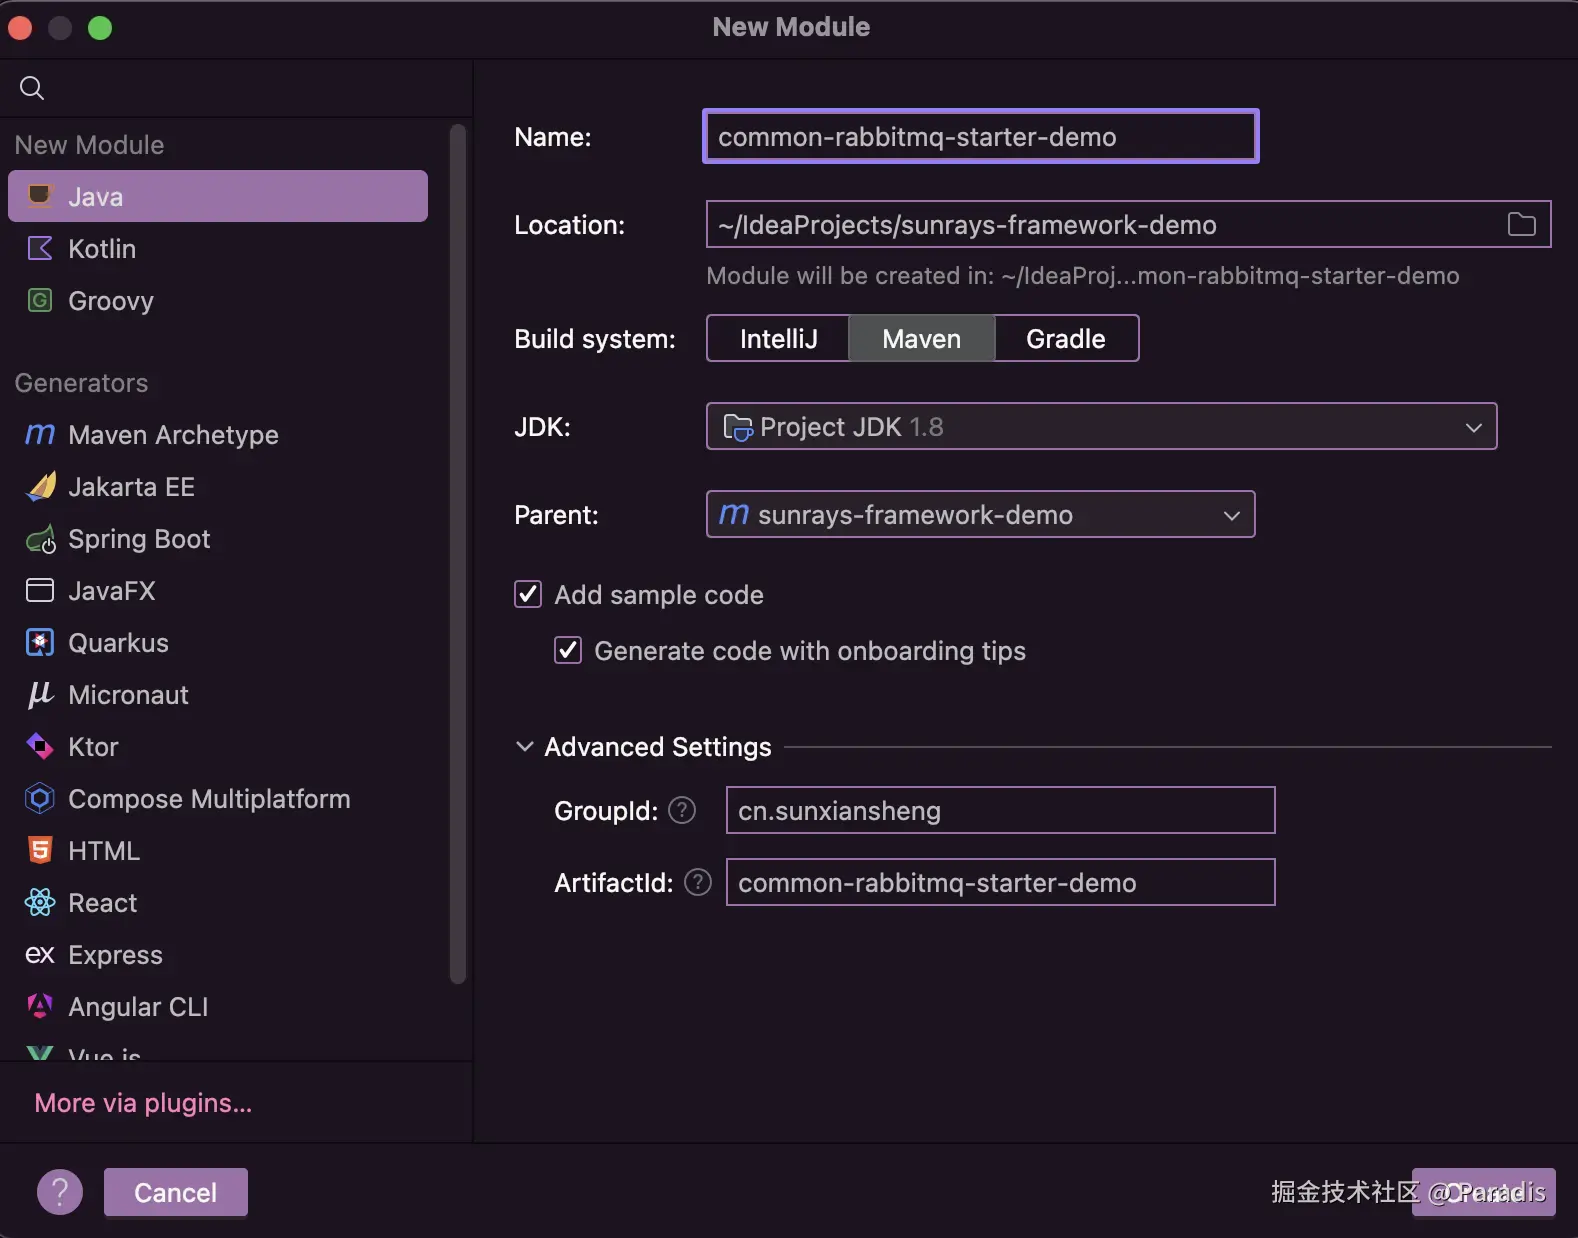Open help with question mark button
This screenshot has width=1578, height=1238.
pos(60,1192)
